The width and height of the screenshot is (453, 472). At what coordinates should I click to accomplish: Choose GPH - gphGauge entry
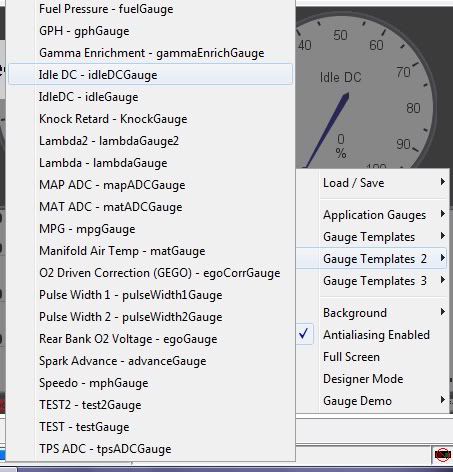click(x=151, y=31)
